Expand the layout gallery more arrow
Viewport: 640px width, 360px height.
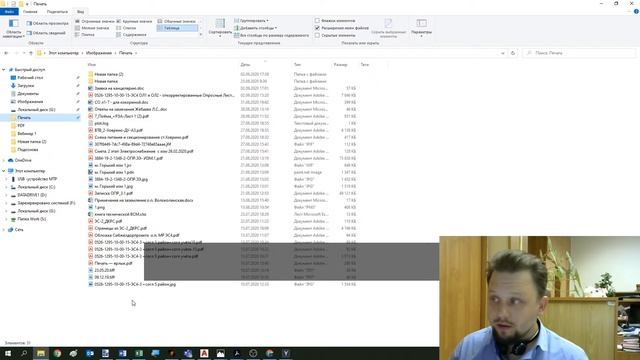(201, 35)
